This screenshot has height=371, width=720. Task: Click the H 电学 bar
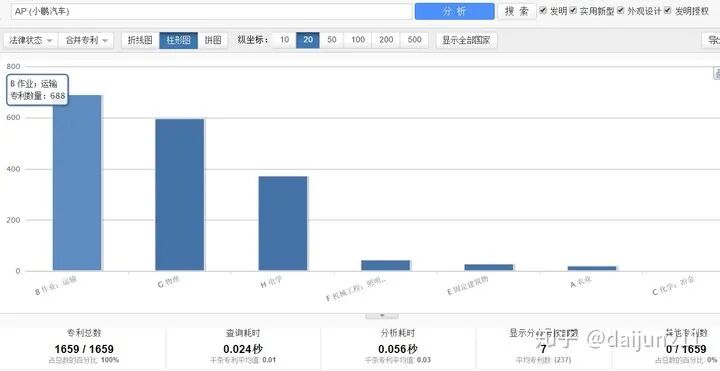[x=283, y=223]
